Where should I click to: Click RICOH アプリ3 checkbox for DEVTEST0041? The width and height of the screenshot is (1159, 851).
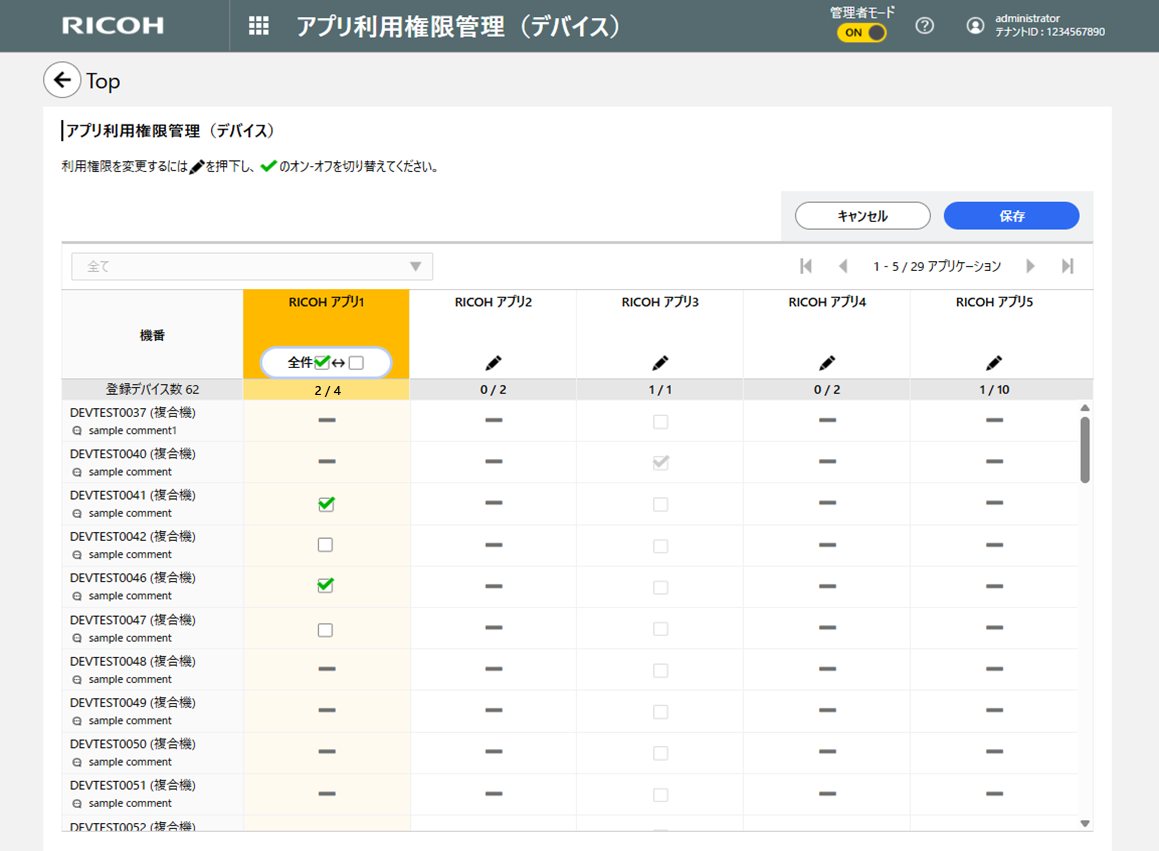661,504
